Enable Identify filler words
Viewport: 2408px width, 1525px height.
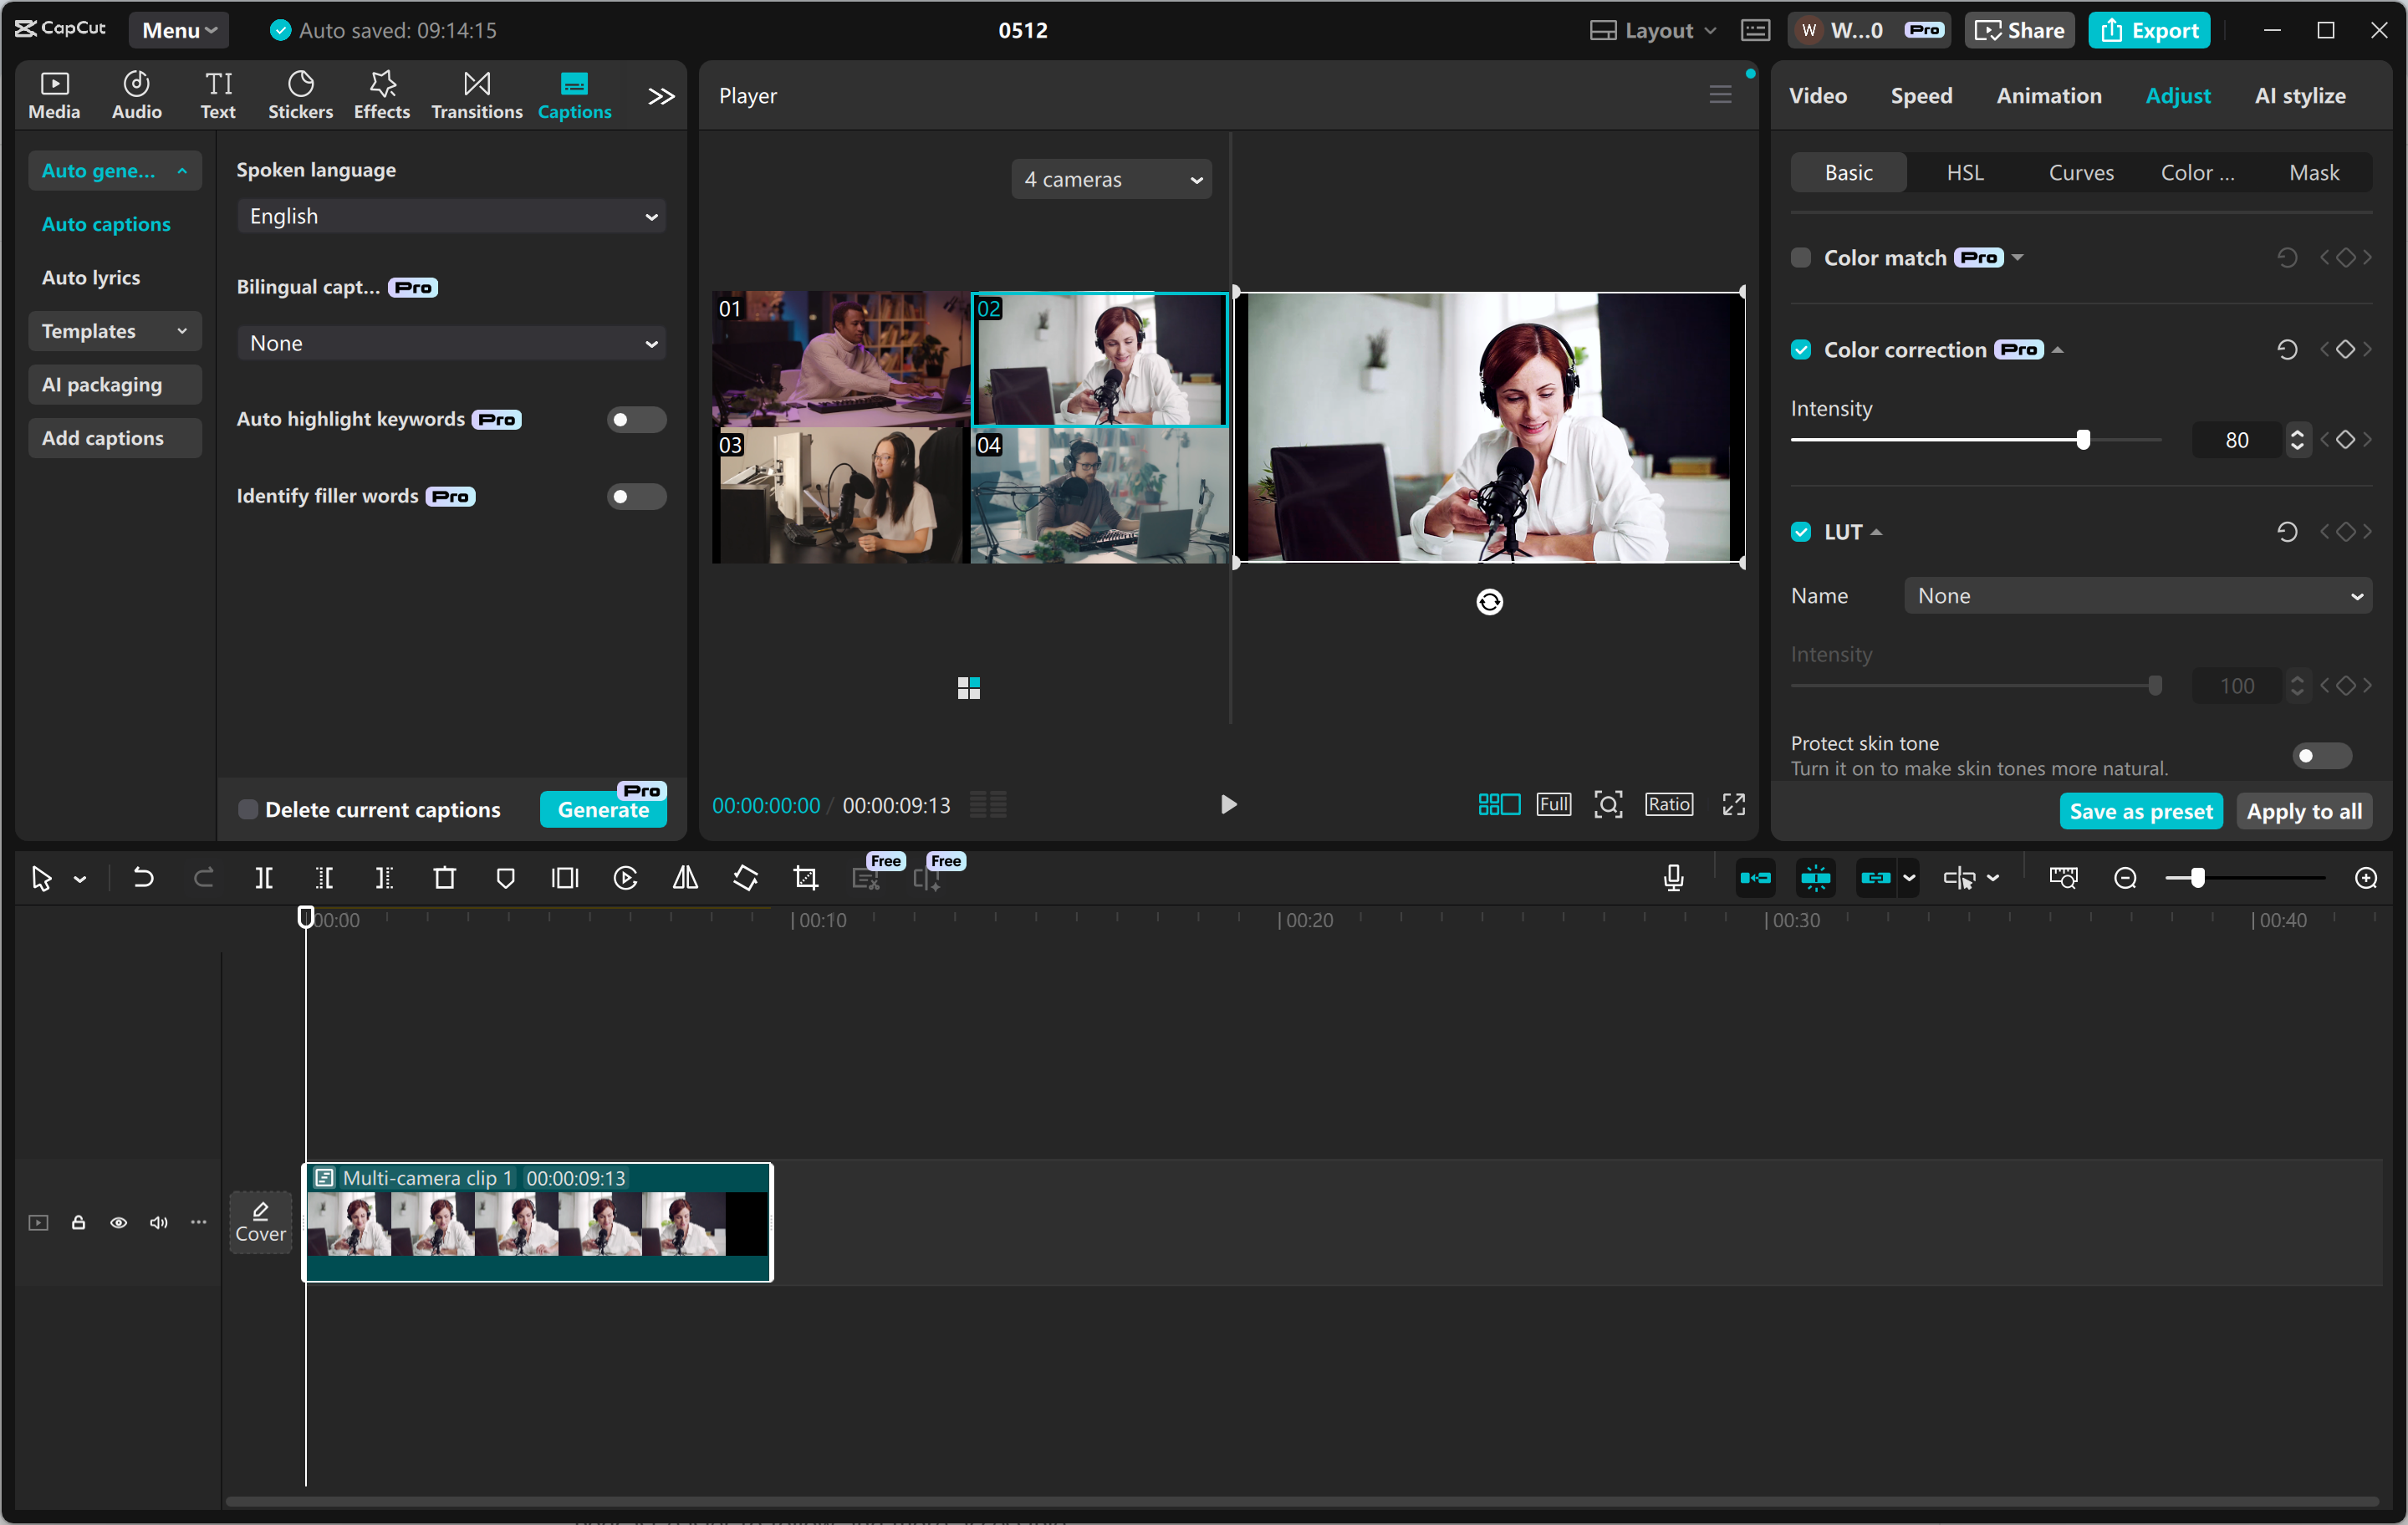(636, 495)
